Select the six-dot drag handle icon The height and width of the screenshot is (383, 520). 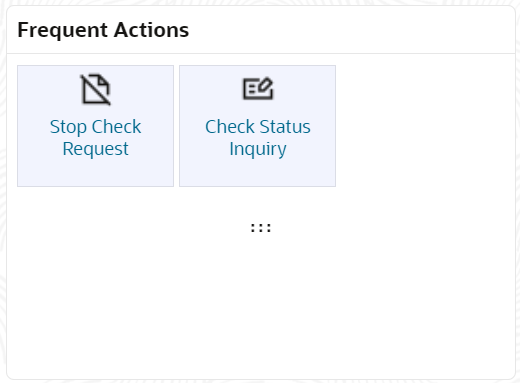[x=261, y=228]
